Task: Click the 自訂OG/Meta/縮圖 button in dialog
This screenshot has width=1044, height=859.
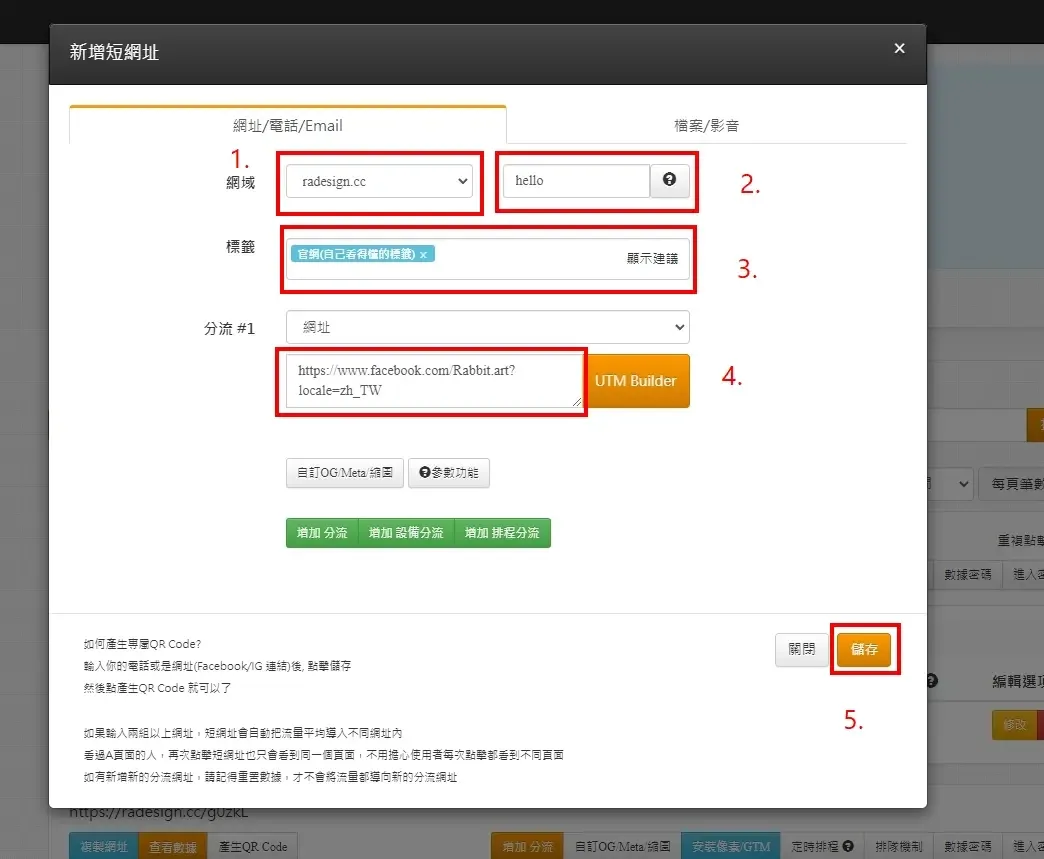Action: pos(344,473)
